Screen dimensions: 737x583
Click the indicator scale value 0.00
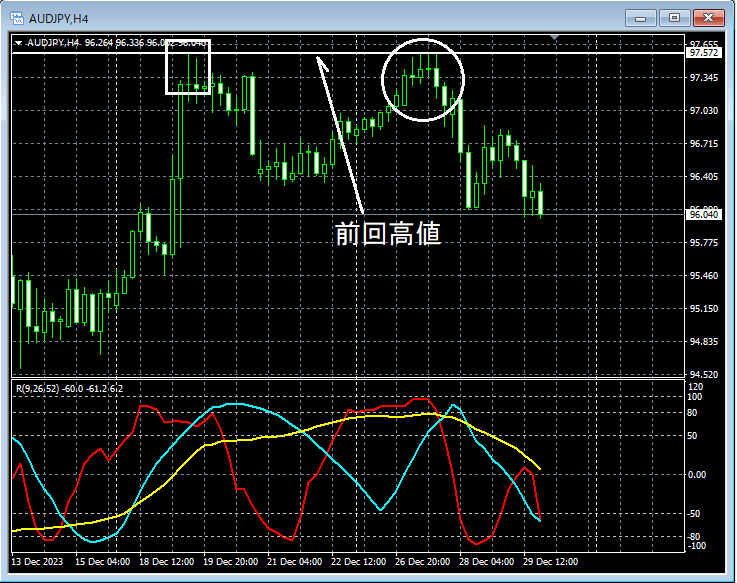[697, 474]
